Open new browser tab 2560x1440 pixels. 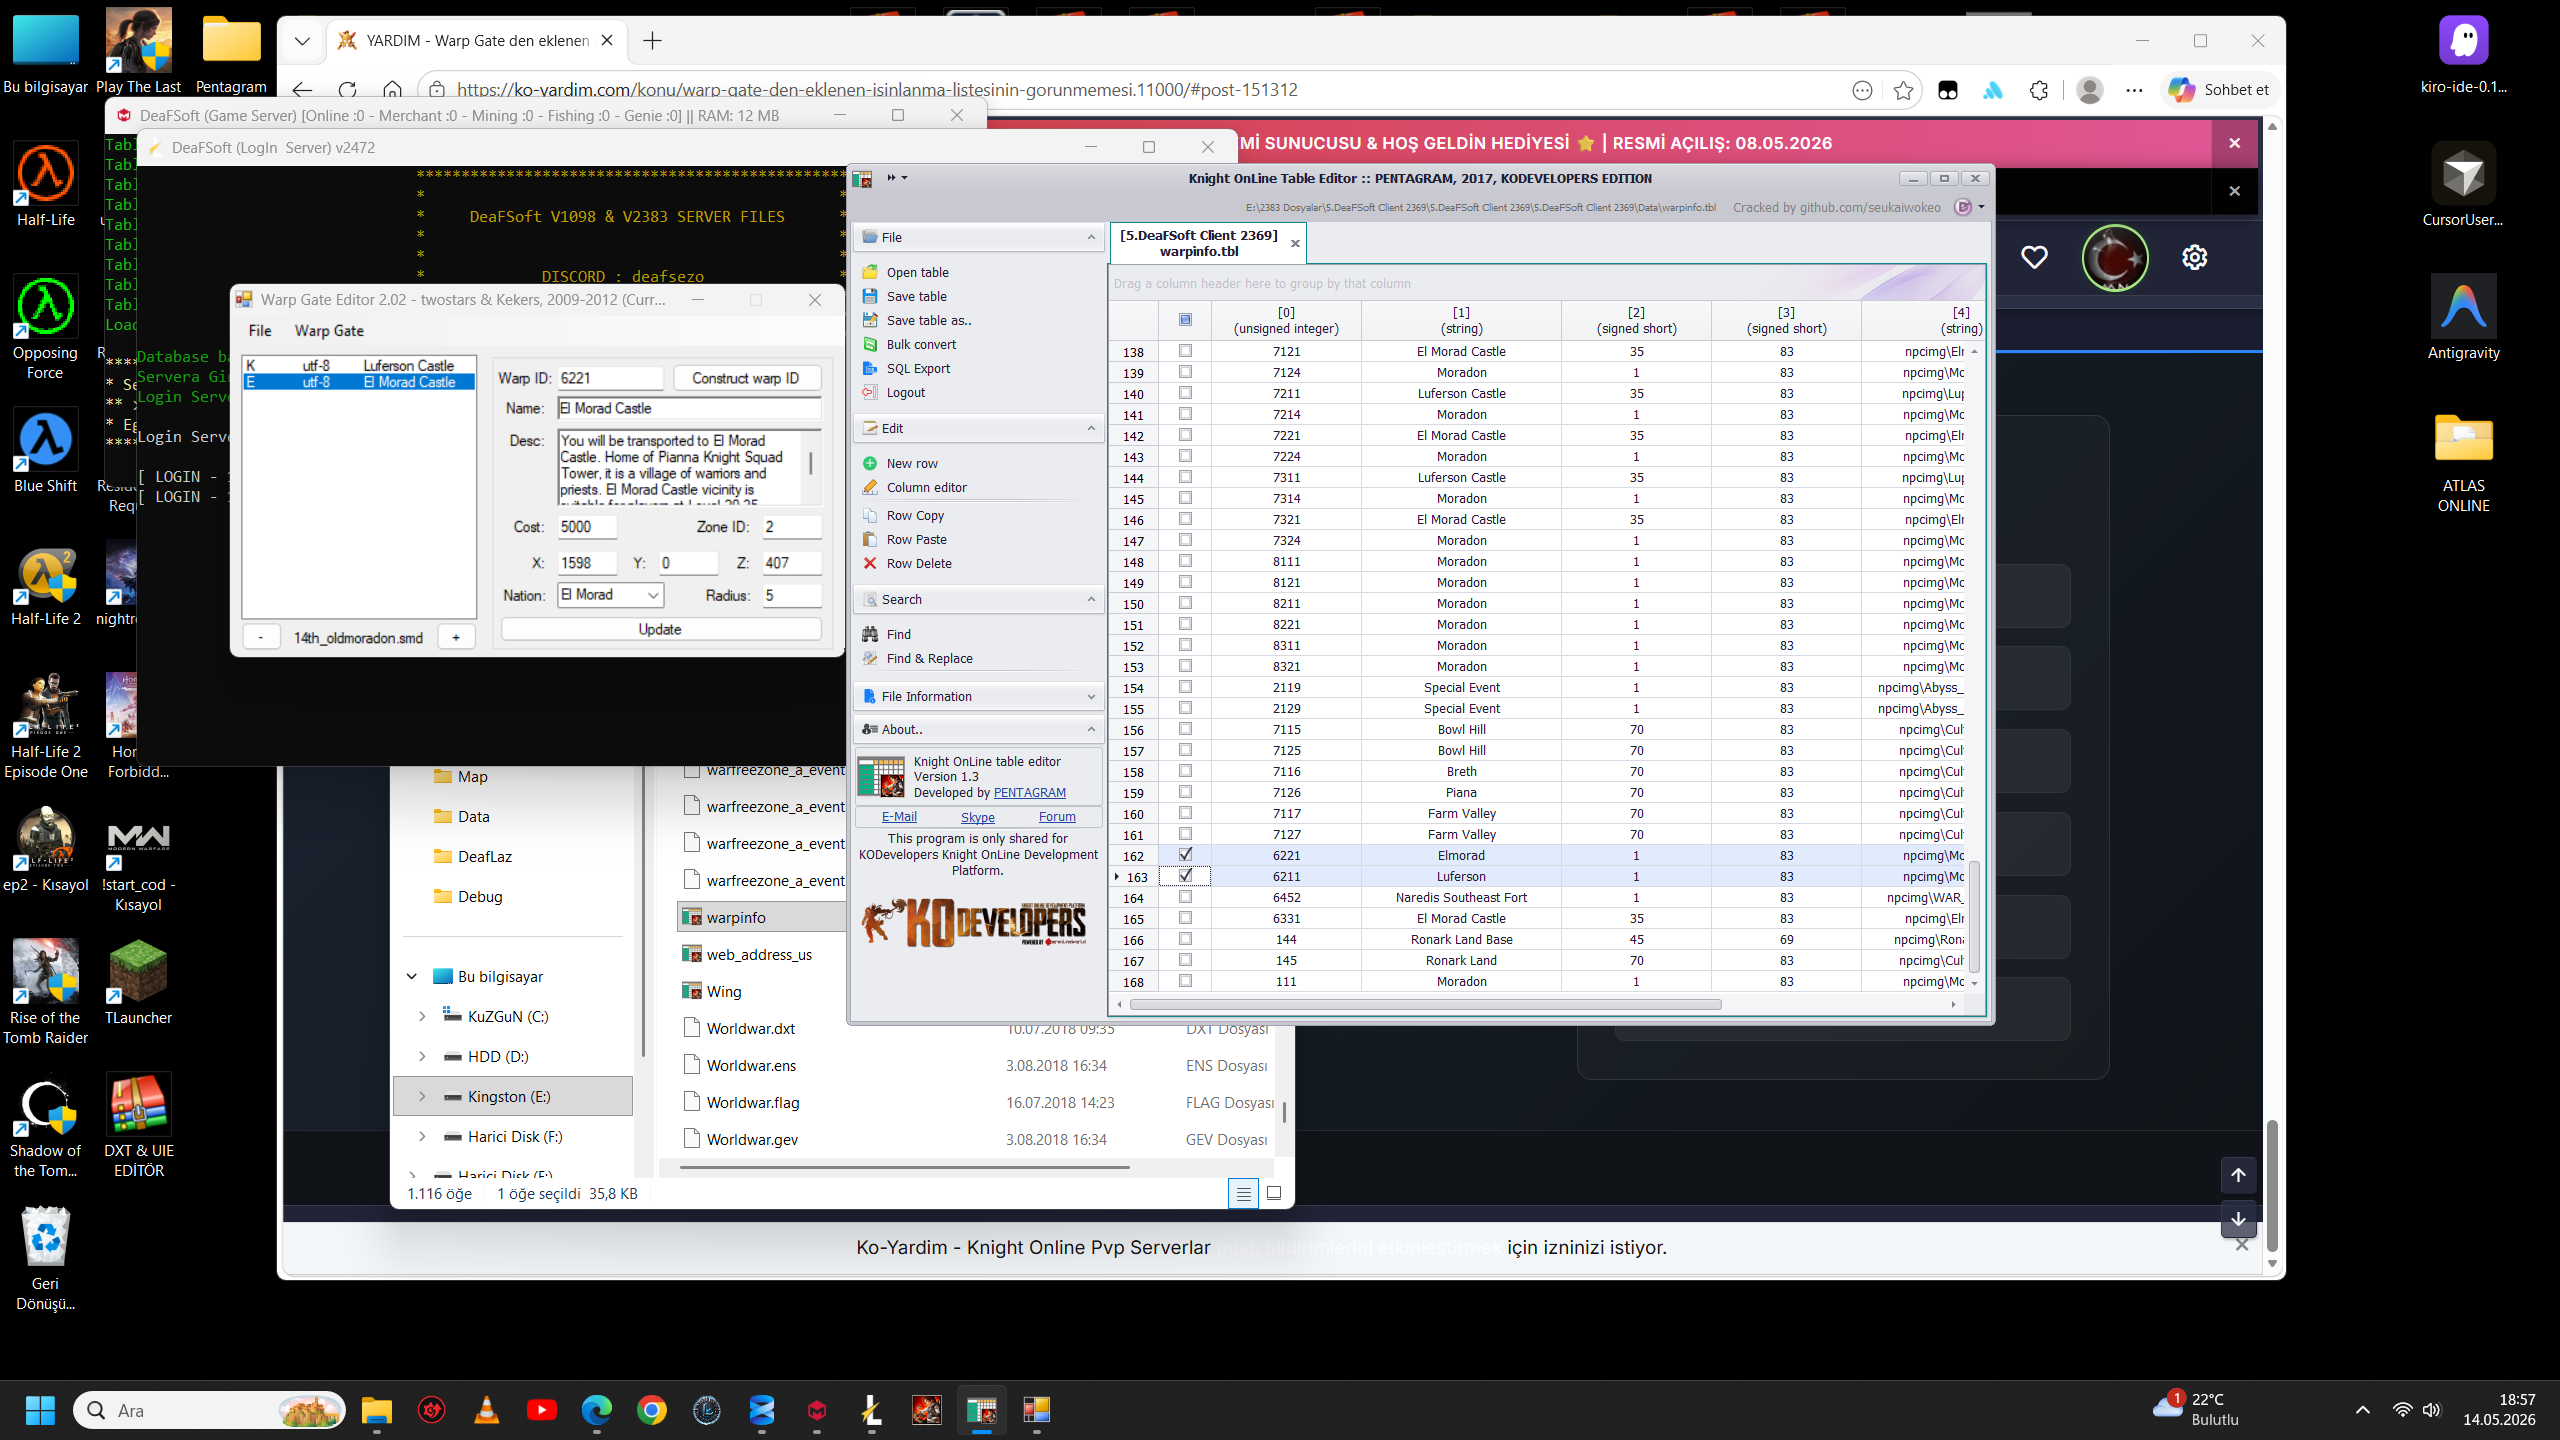click(x=652, y=41)
